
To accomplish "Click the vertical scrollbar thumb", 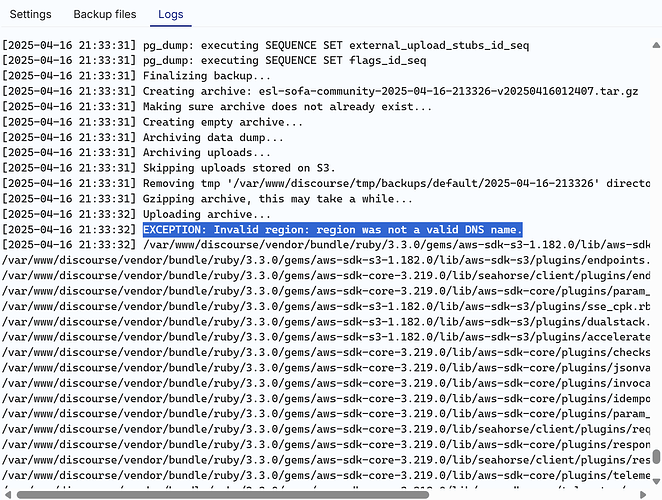I will click(x=656, y=456).
